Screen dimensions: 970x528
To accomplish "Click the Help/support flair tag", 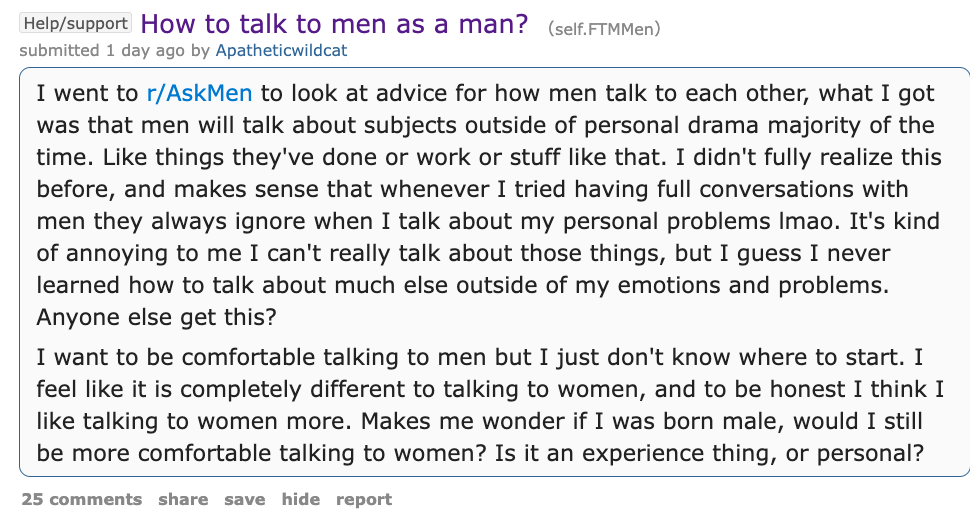I will (x=75, y=23).
